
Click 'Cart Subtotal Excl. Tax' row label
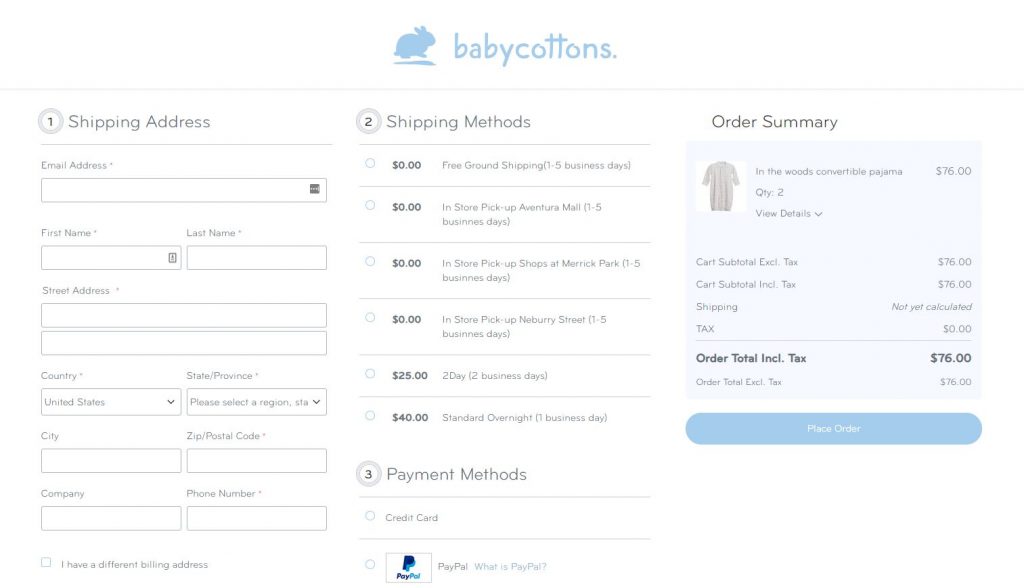pyautogui.click(x=747, y=262)
